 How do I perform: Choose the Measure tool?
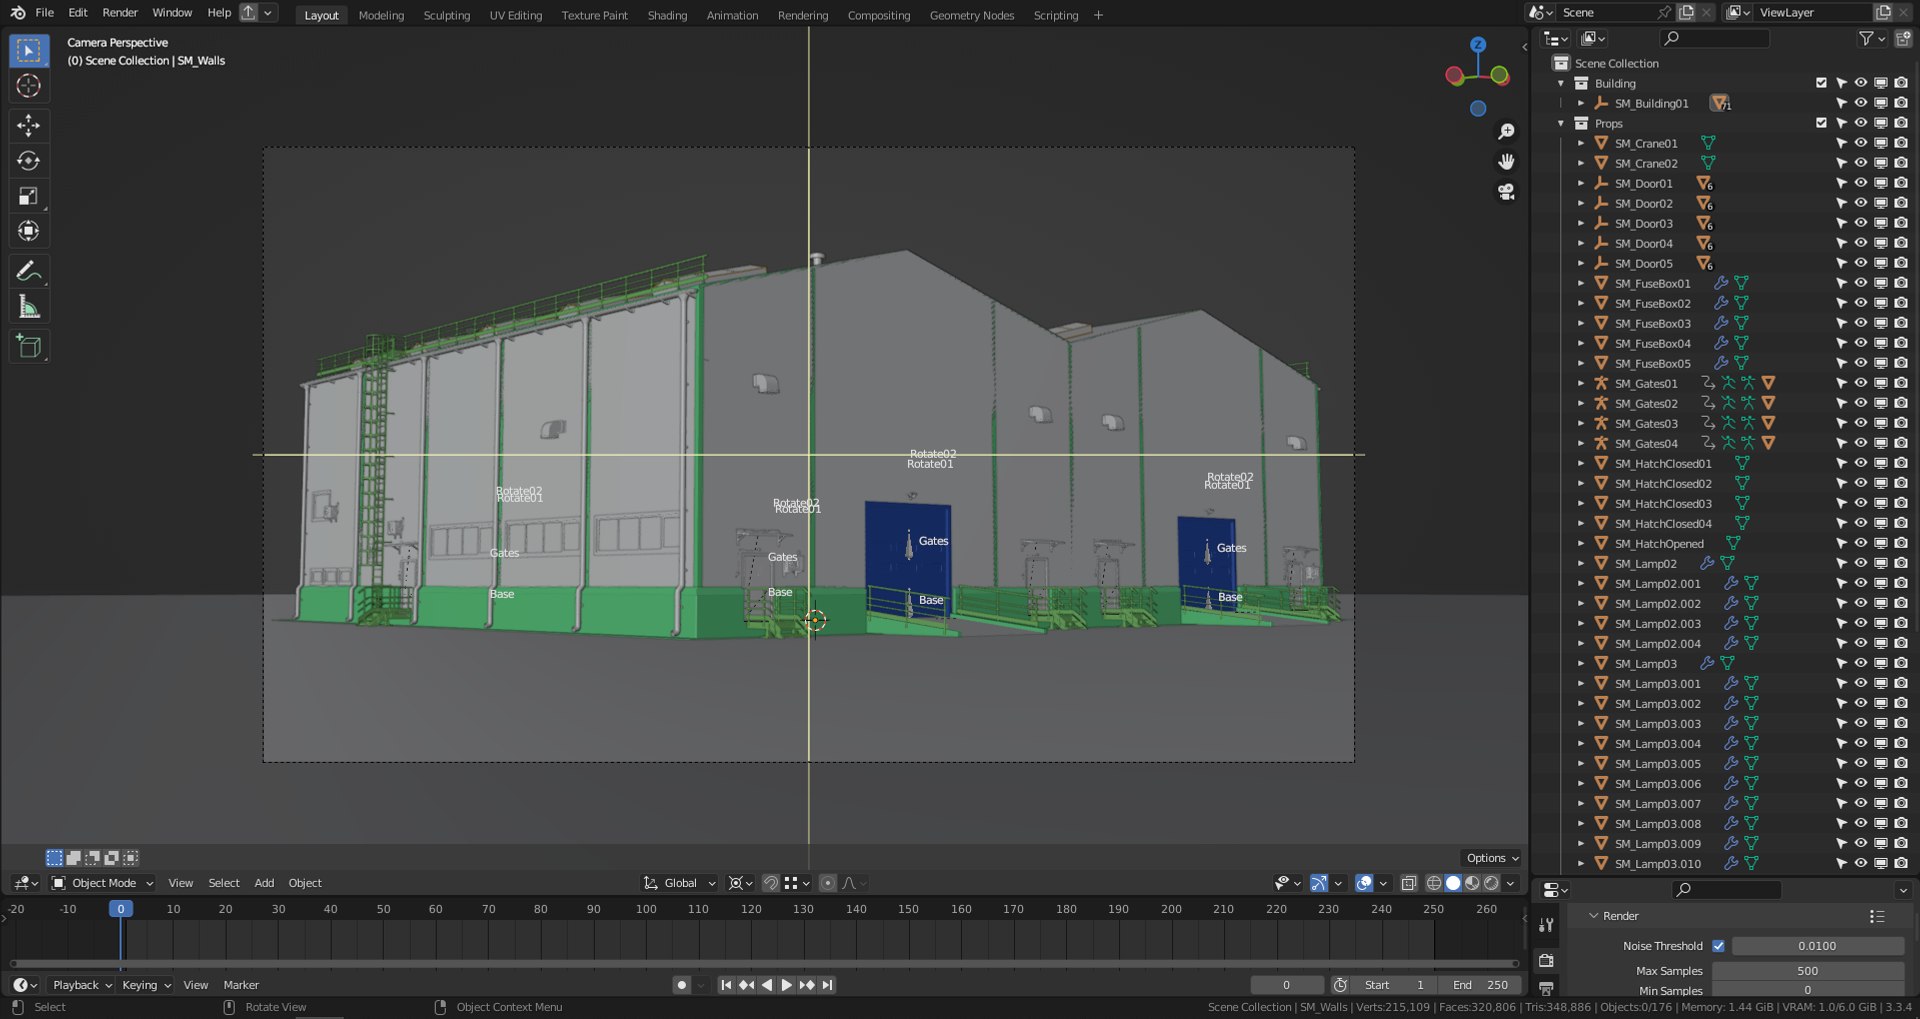[29, 307]
